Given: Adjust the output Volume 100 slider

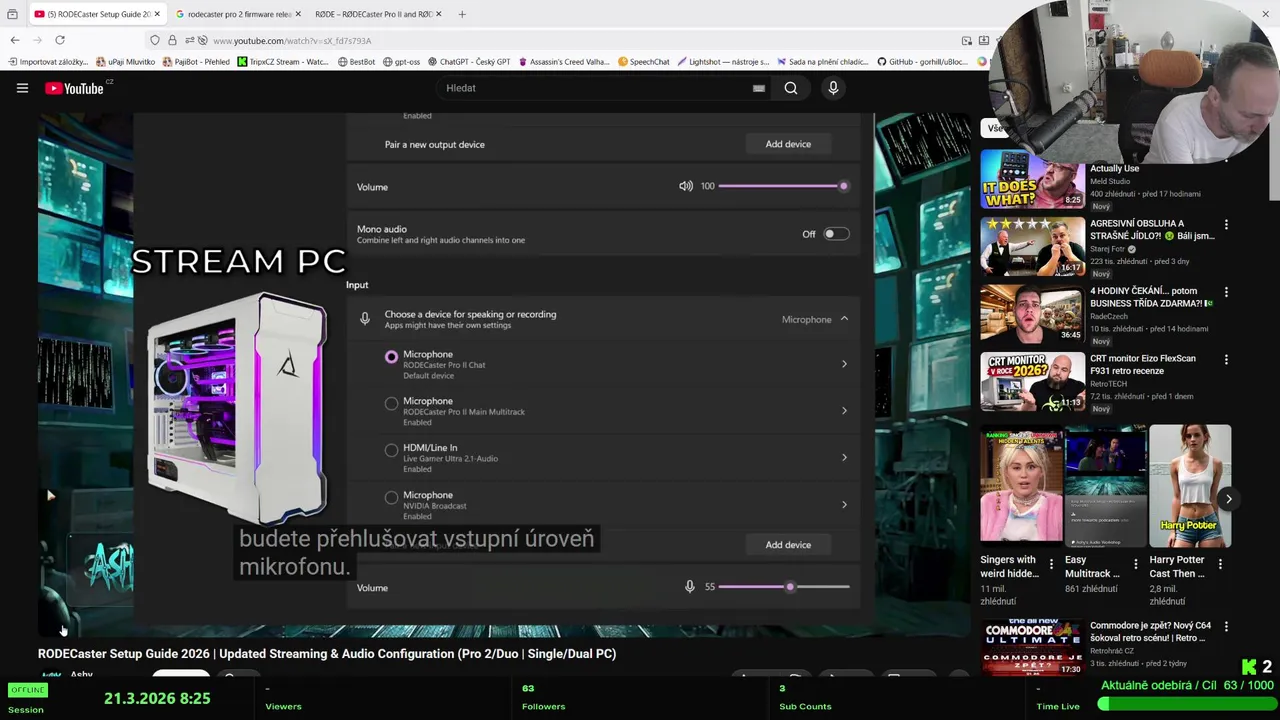Looking at the screenshot, I should tap(783, 186).
